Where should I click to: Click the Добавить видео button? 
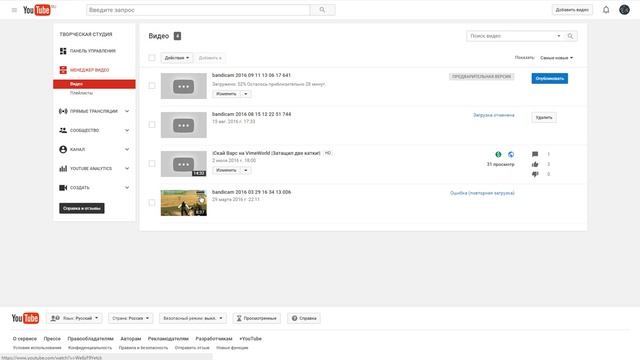[572, 10]
